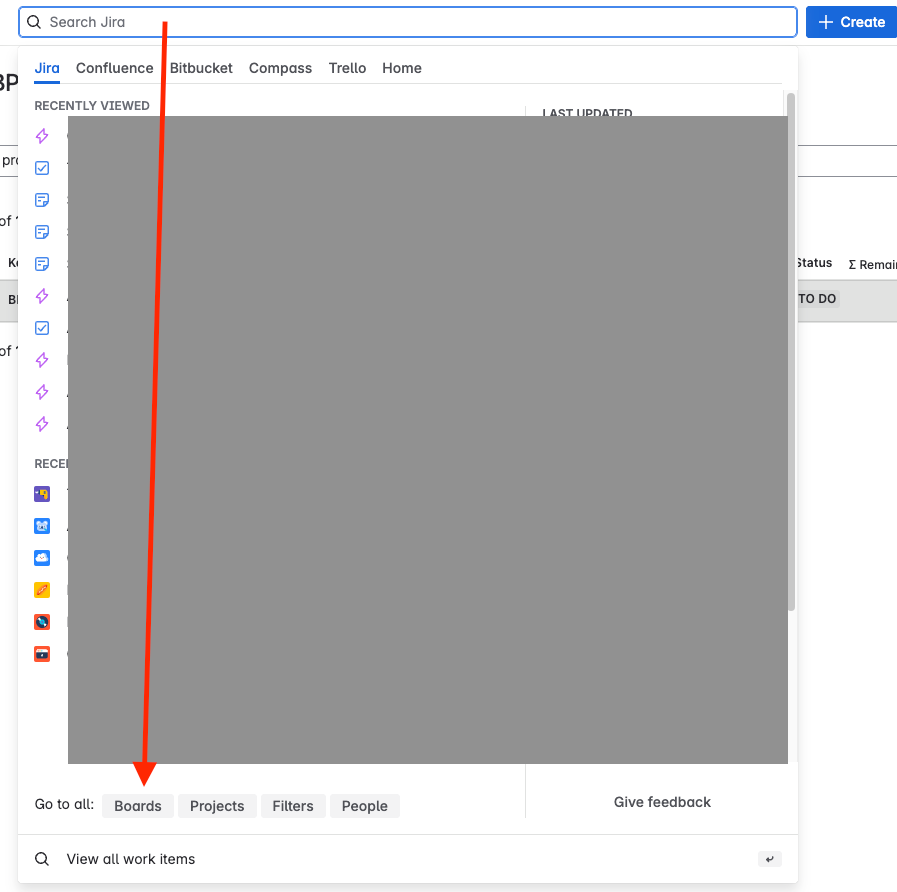The image size is (897, 892).
Task: Select View all work items
Action: point(407,859)
